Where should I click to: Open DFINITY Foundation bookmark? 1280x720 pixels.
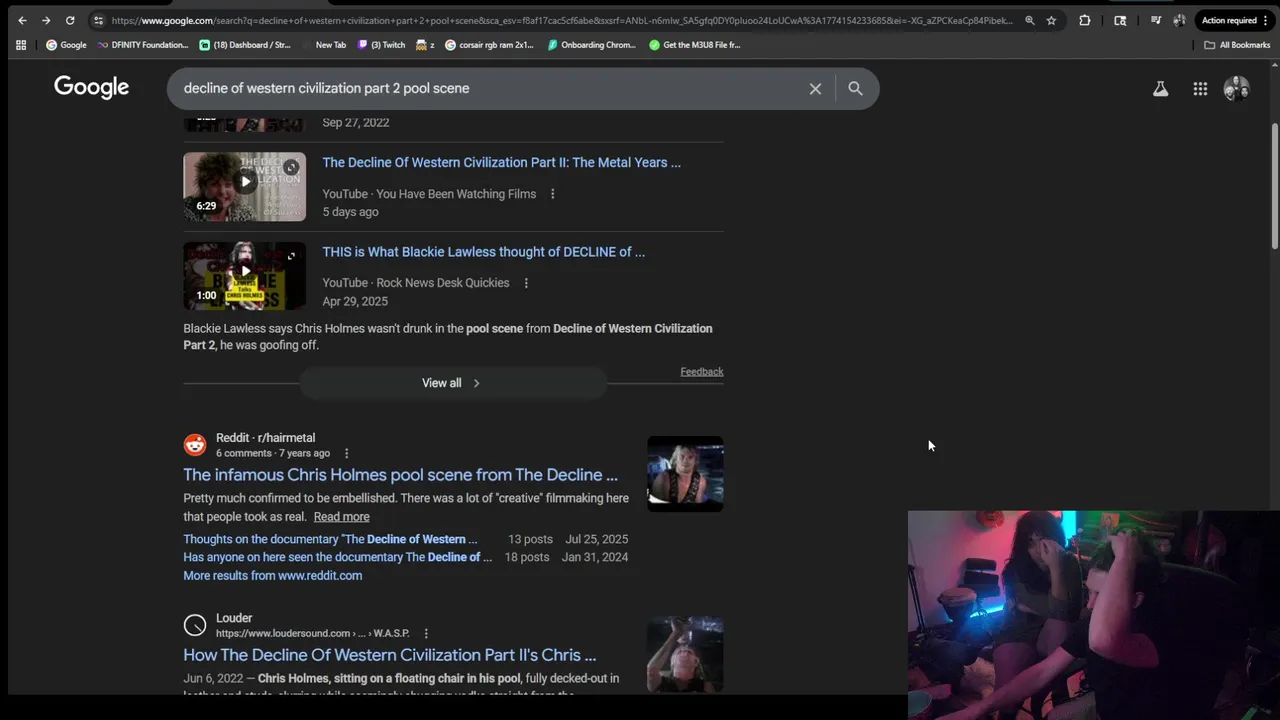click(x=142, y=45)
